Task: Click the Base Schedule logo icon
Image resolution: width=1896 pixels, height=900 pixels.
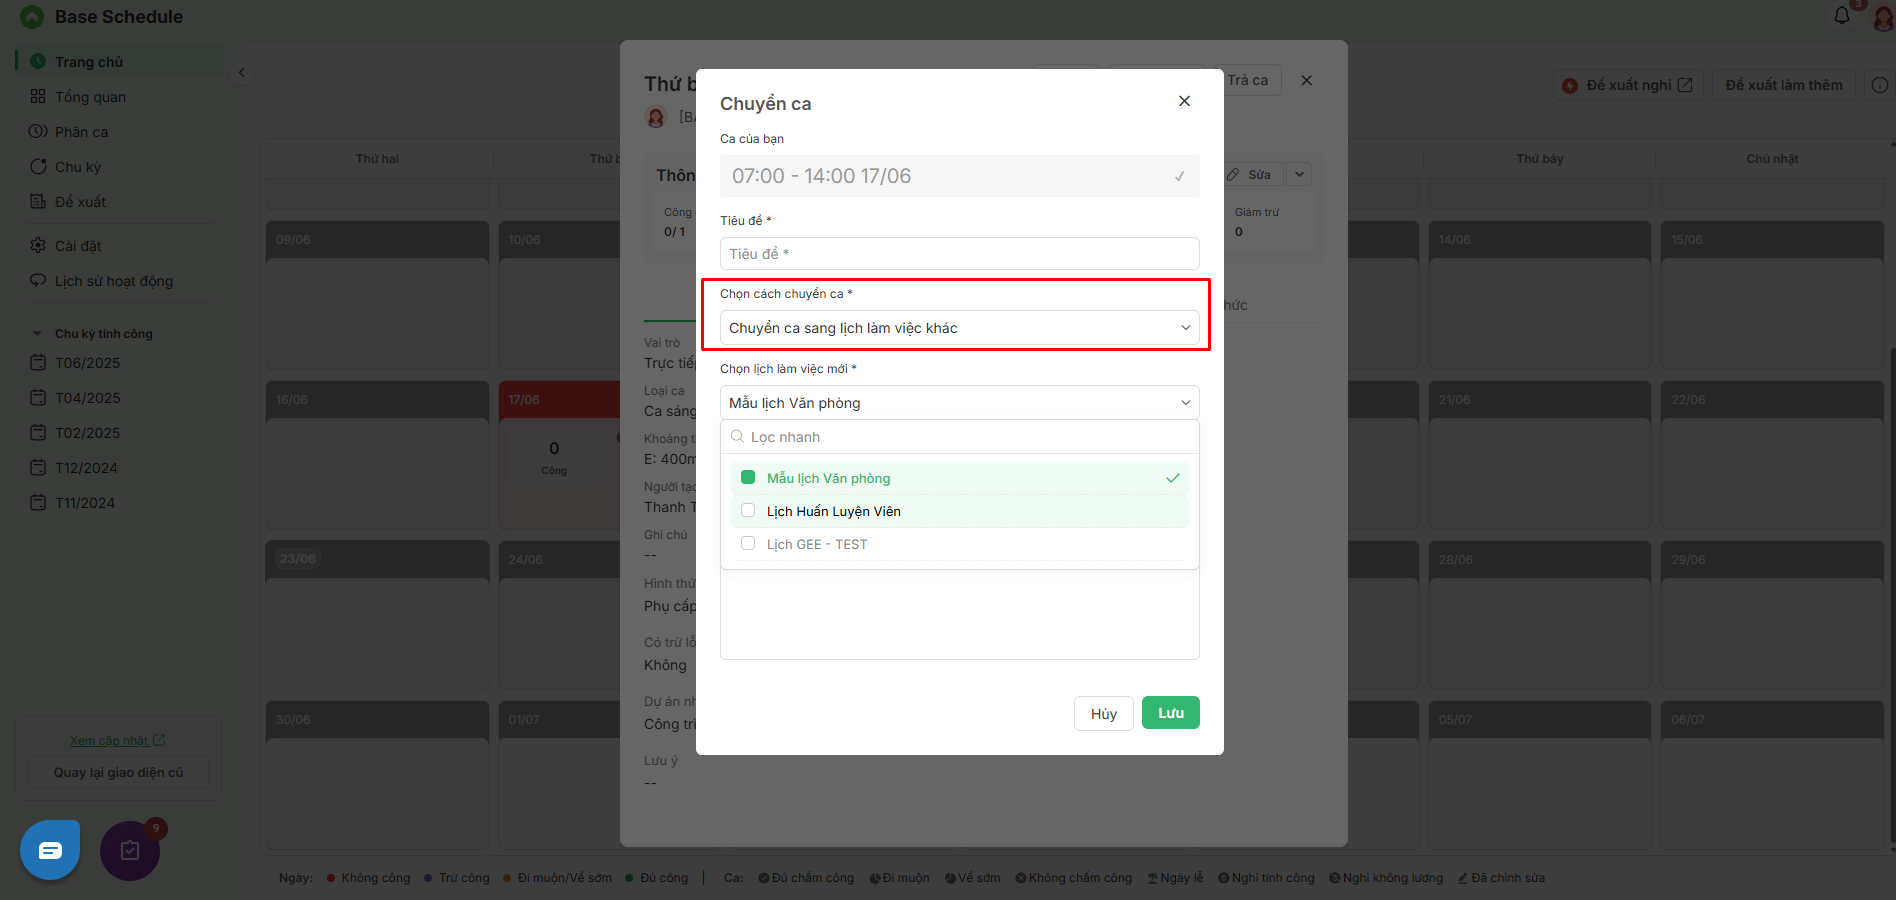Action: coord(32,17)
